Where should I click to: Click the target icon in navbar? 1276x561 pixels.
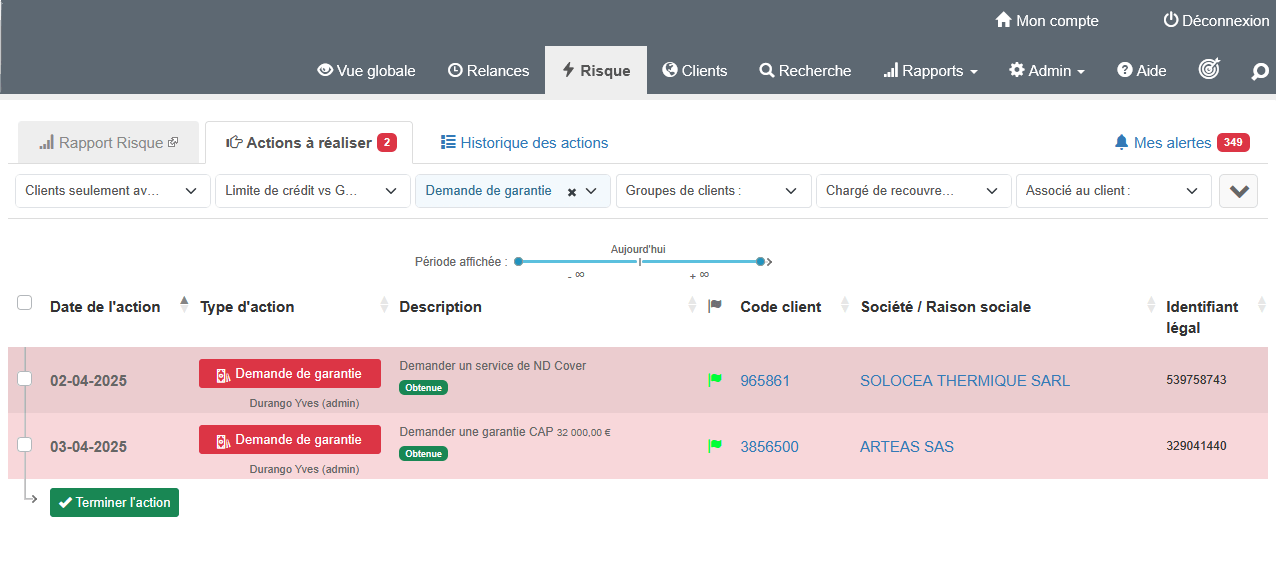pos(1209,70)
